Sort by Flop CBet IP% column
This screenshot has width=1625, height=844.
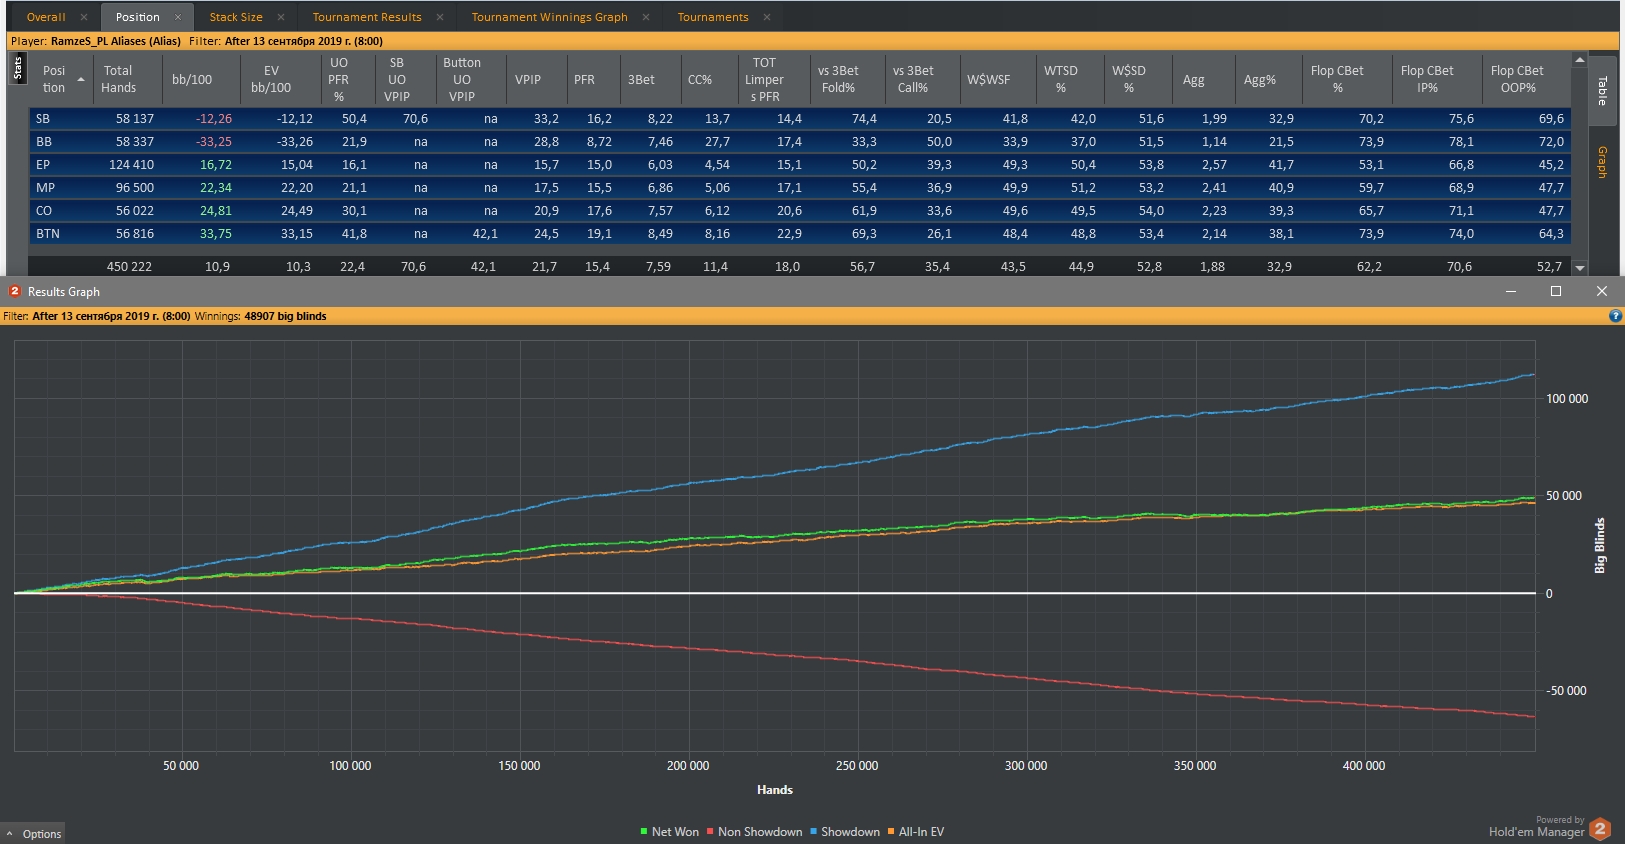click(1436, 79)
